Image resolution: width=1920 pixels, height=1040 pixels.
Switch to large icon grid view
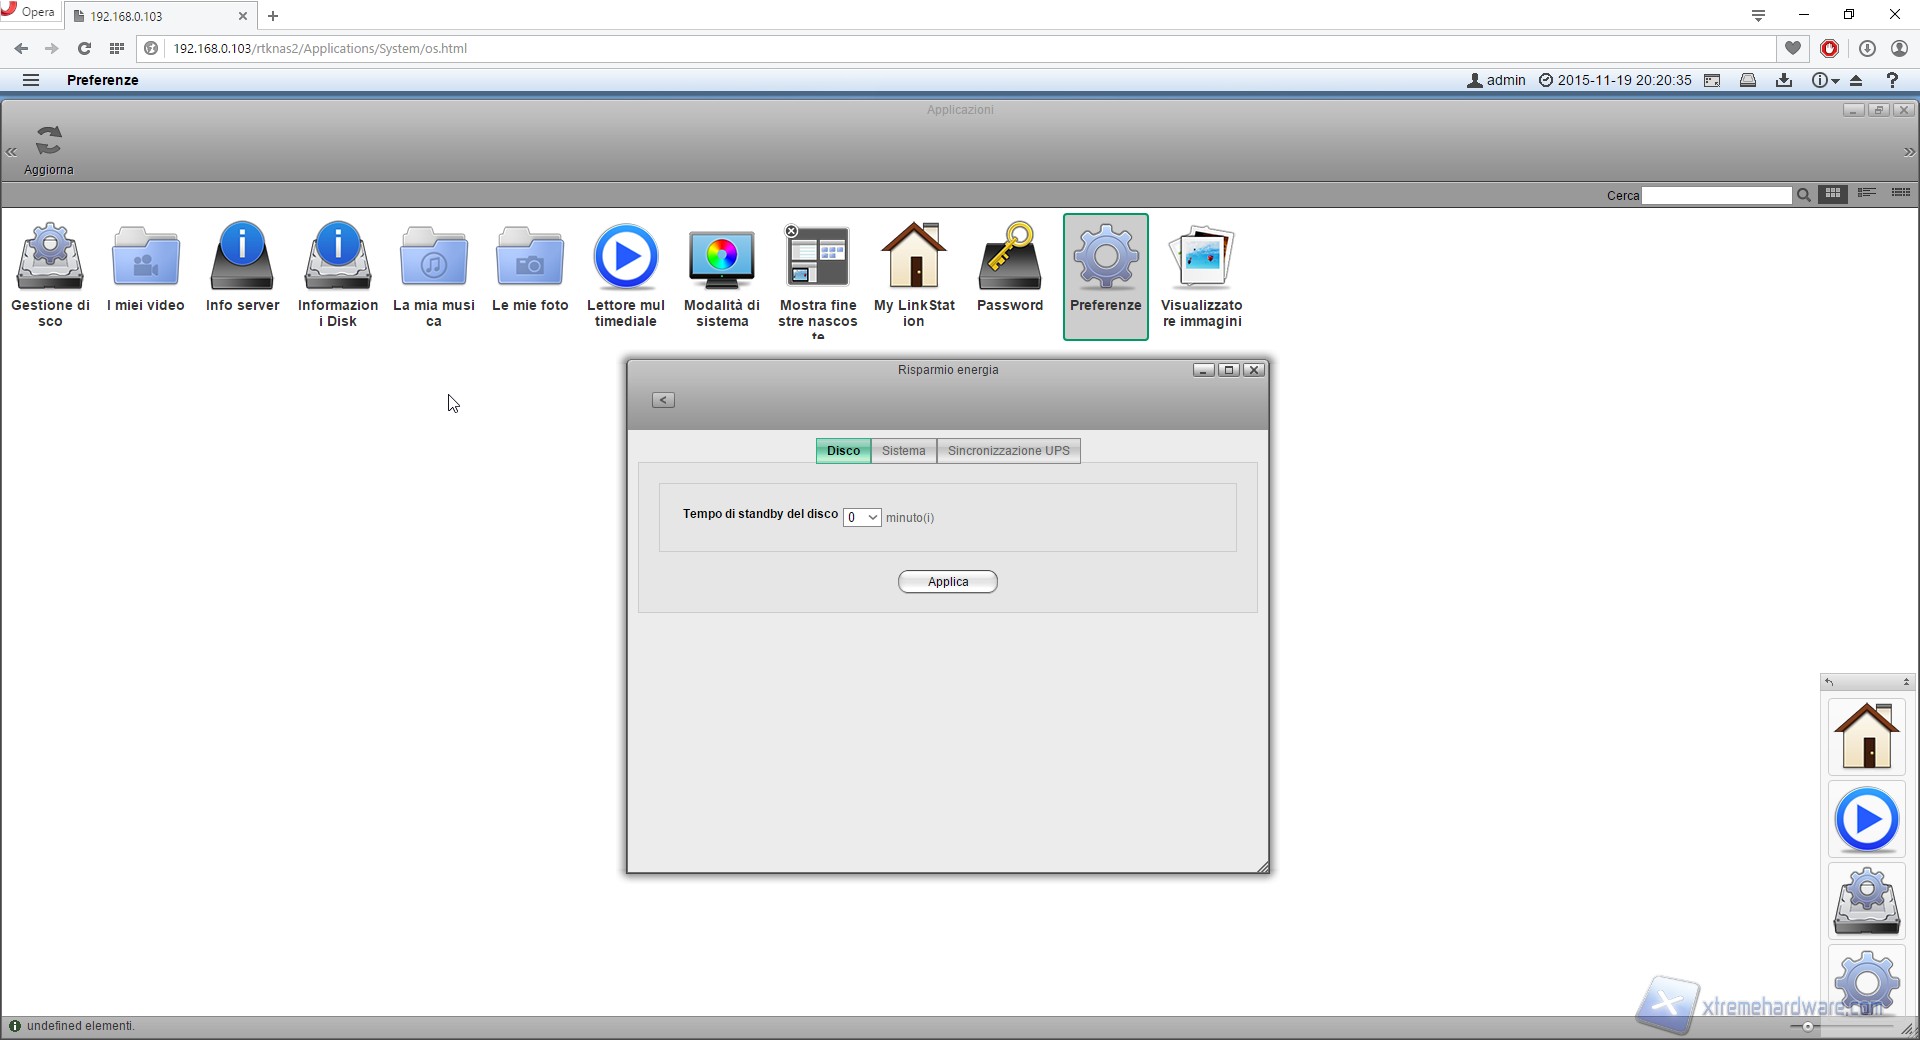pos(1833,194)
